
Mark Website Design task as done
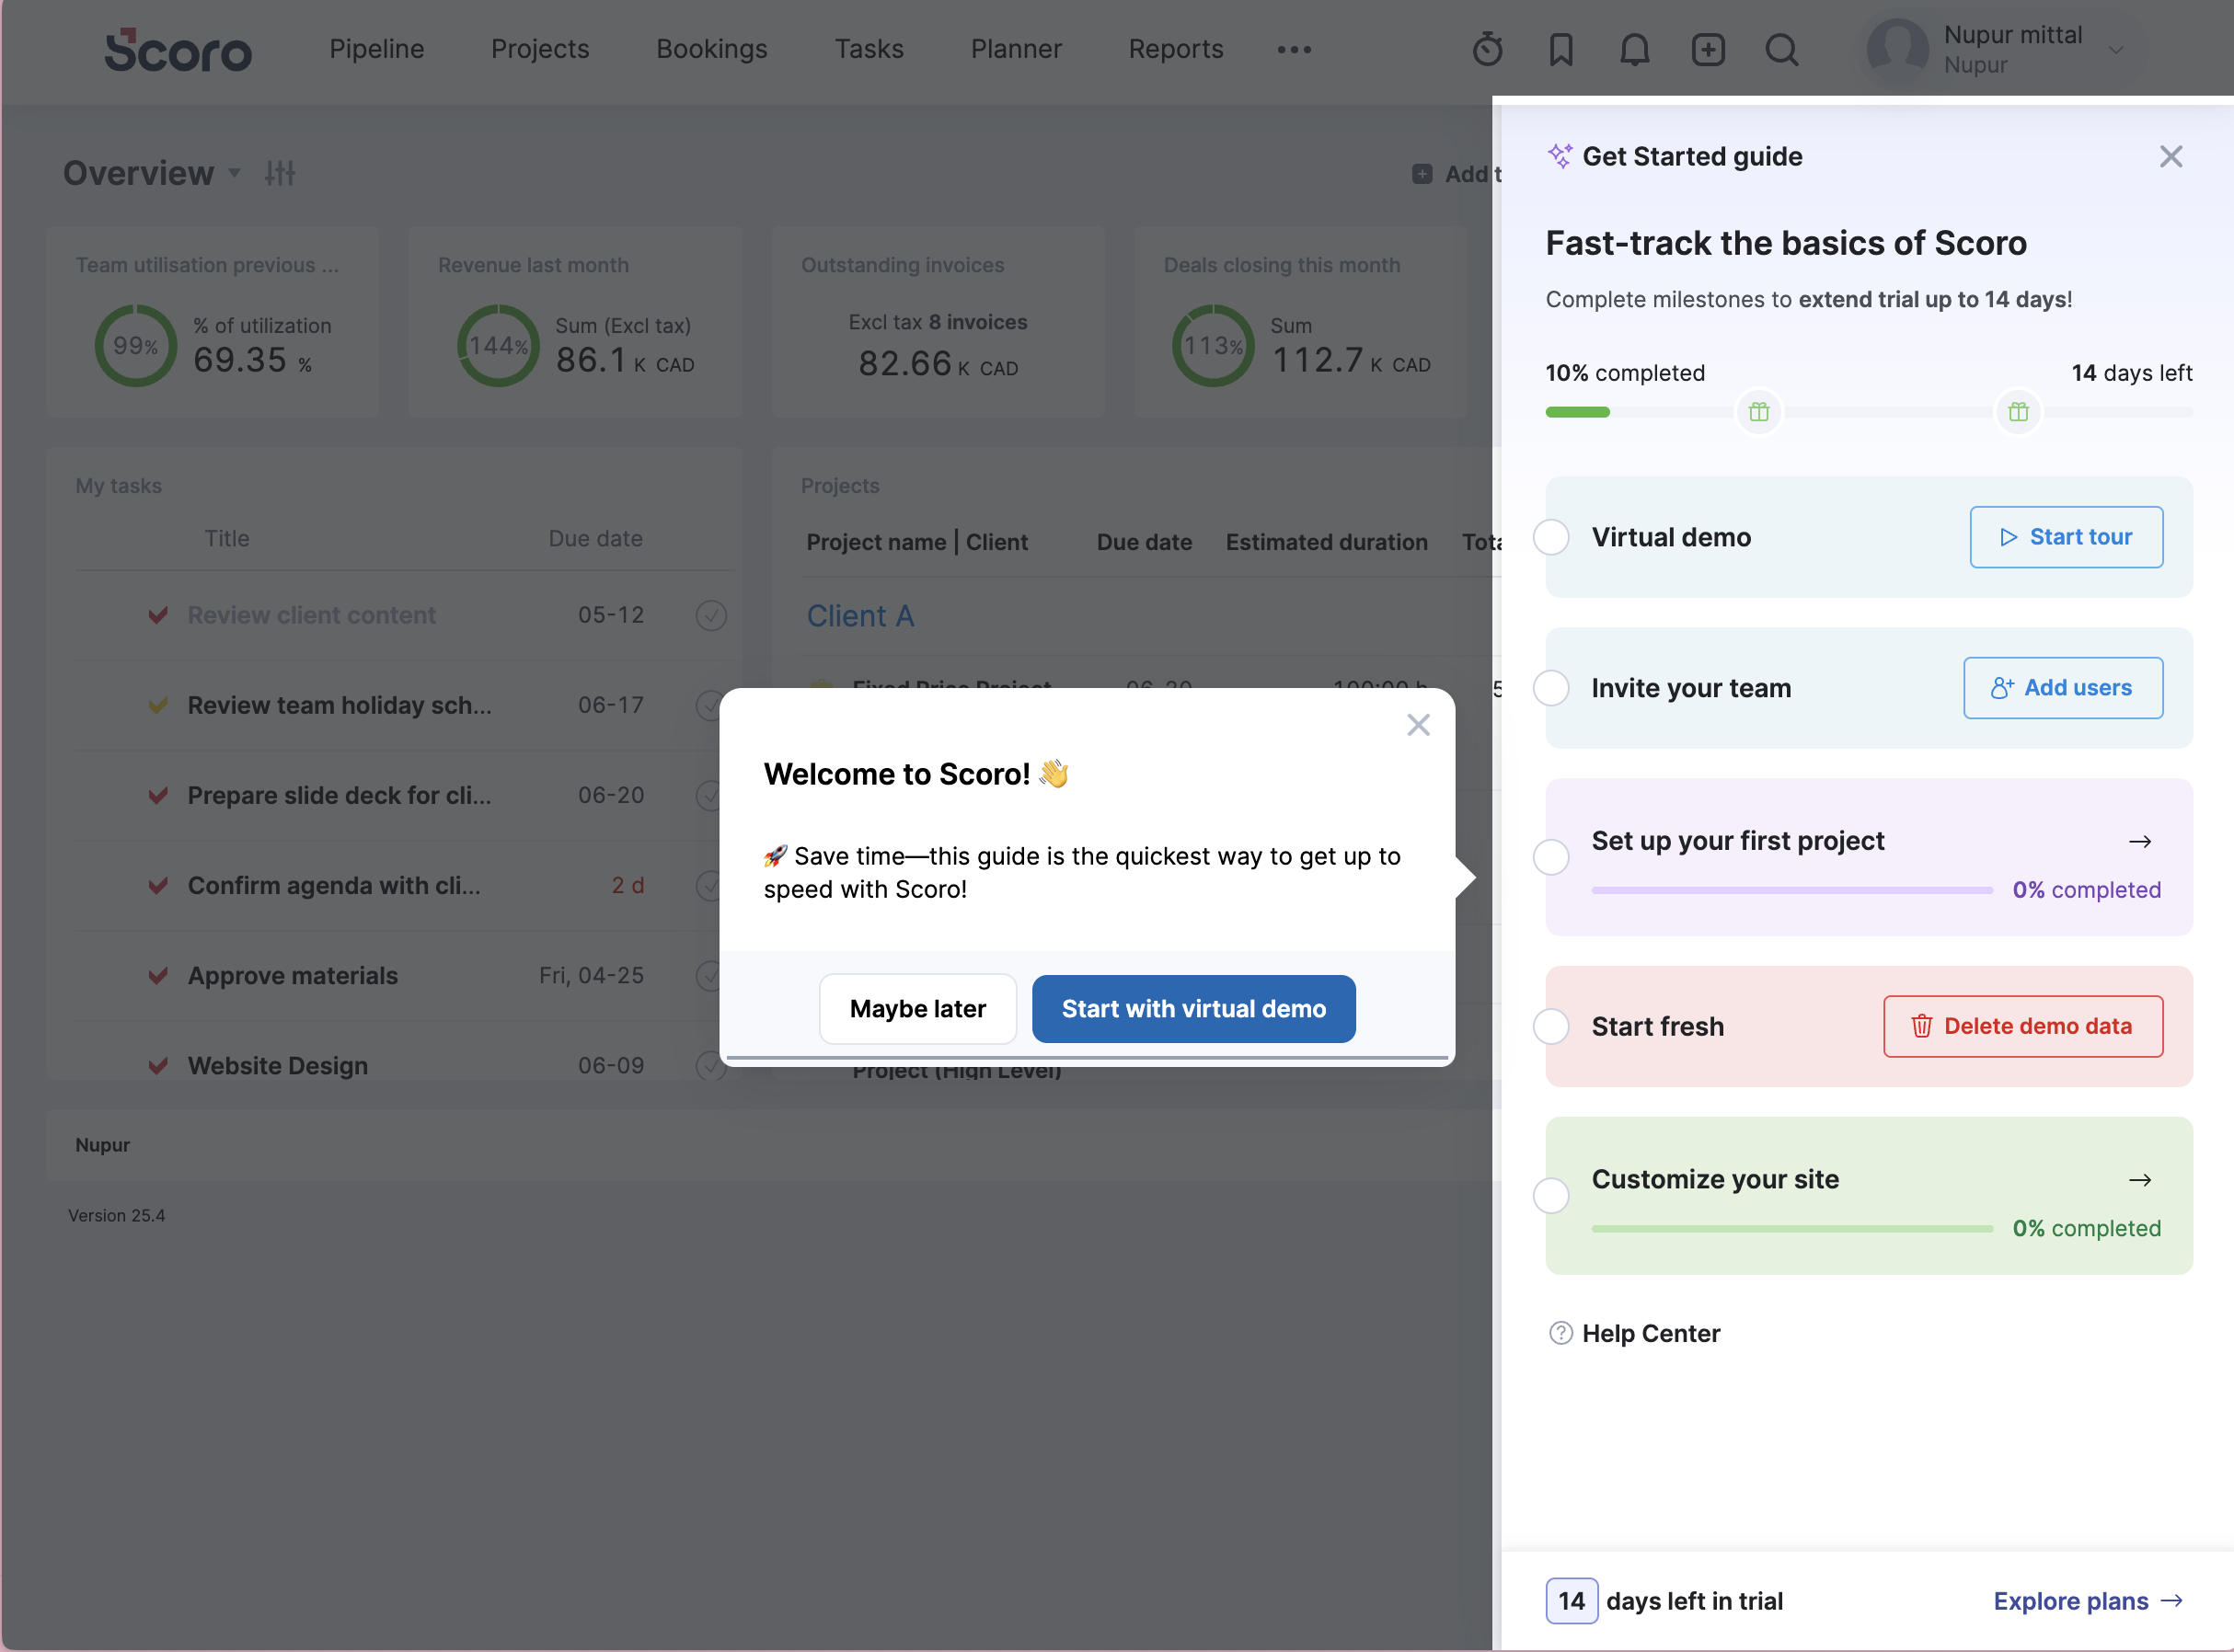[x=711, y=1066]
